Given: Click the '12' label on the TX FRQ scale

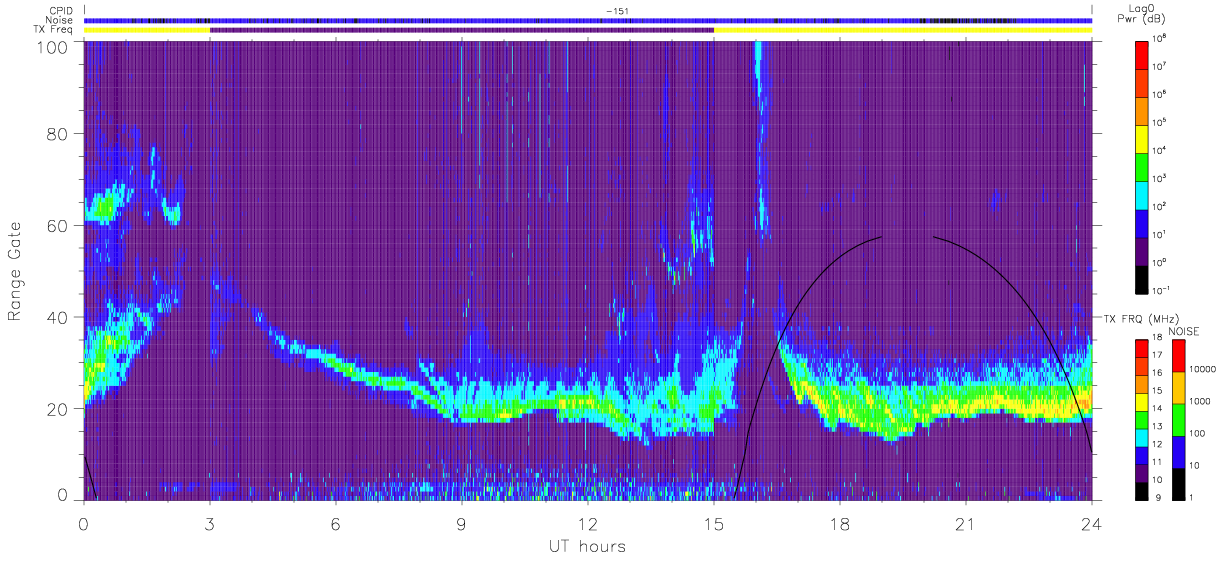Looking at the screenshot, I should pyautogui.click(x=1157, y=445).
